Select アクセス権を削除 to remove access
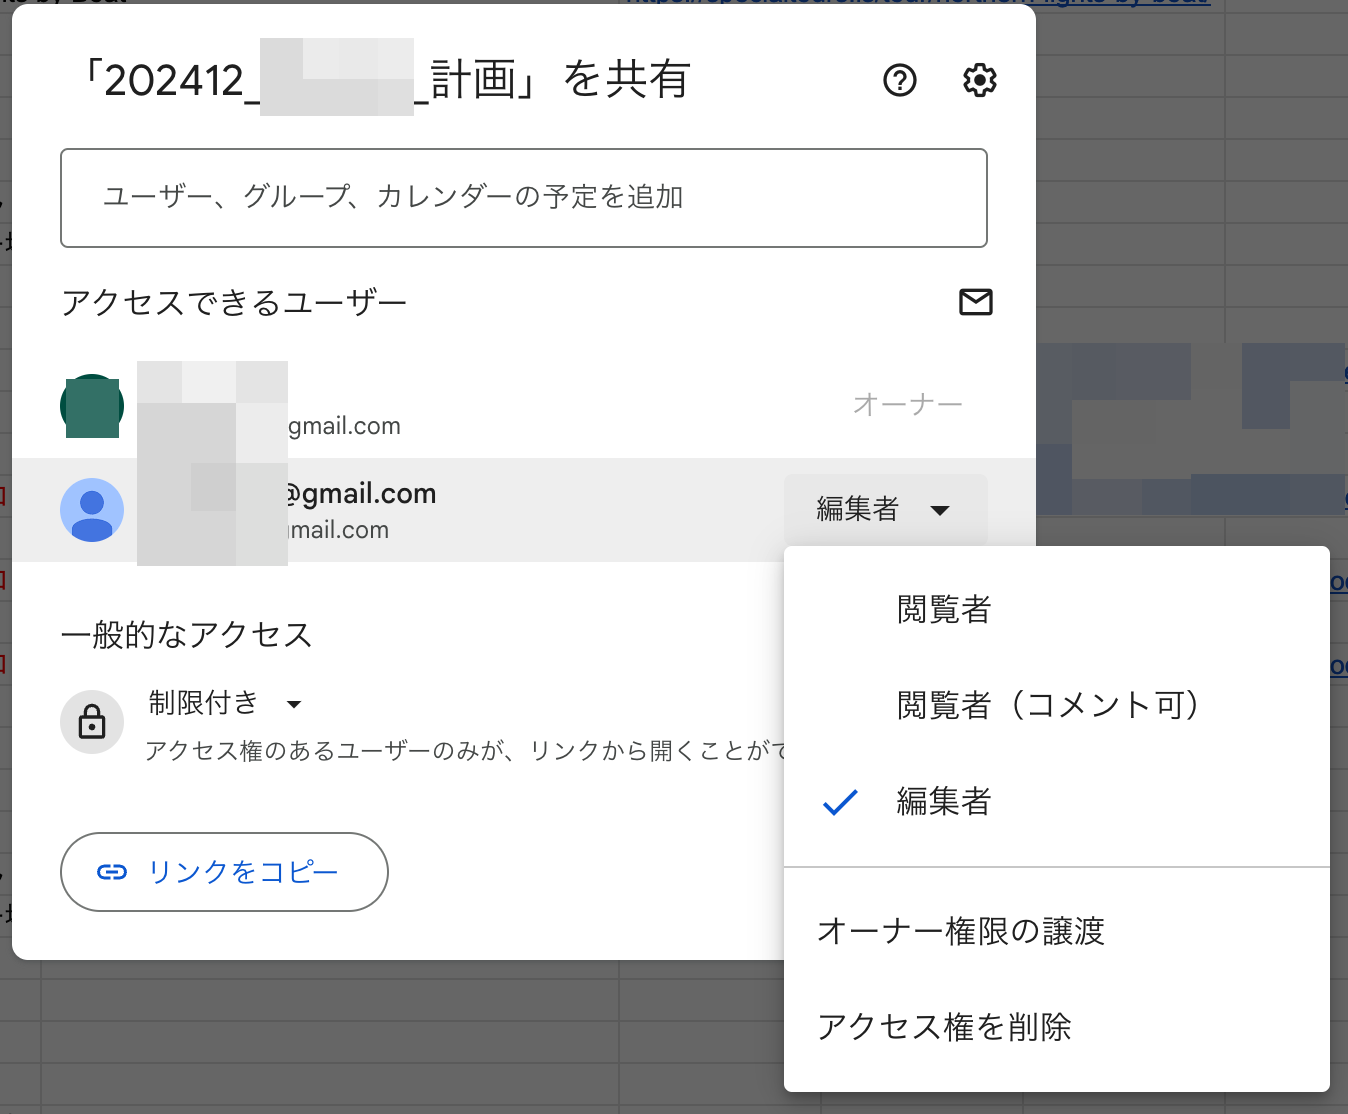Viewport: 1348px width, 1114px height. [943, 1027]
